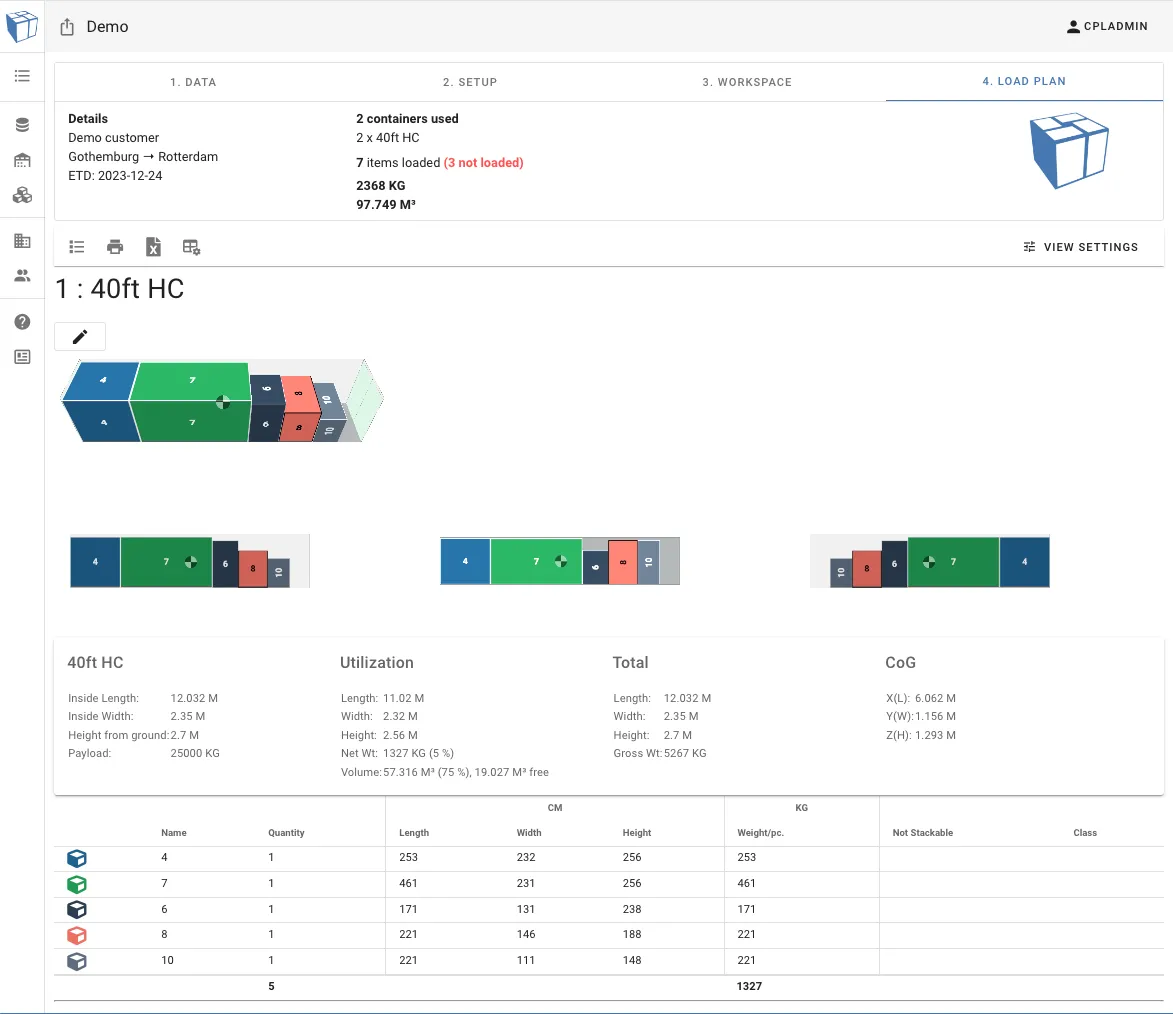1173x1014 pixels.
Task: Print the load plan
Action: (x=115, y=246)
